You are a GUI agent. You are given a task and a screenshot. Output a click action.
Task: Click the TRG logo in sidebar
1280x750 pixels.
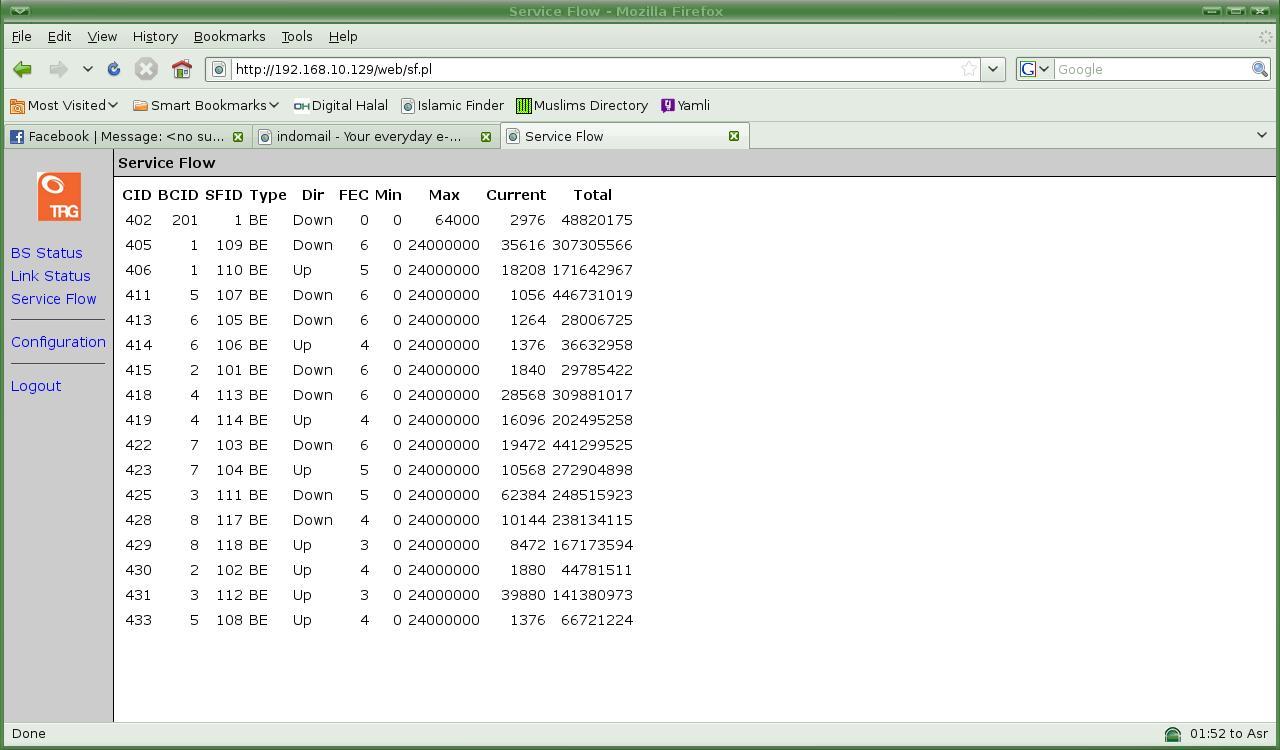59,196
